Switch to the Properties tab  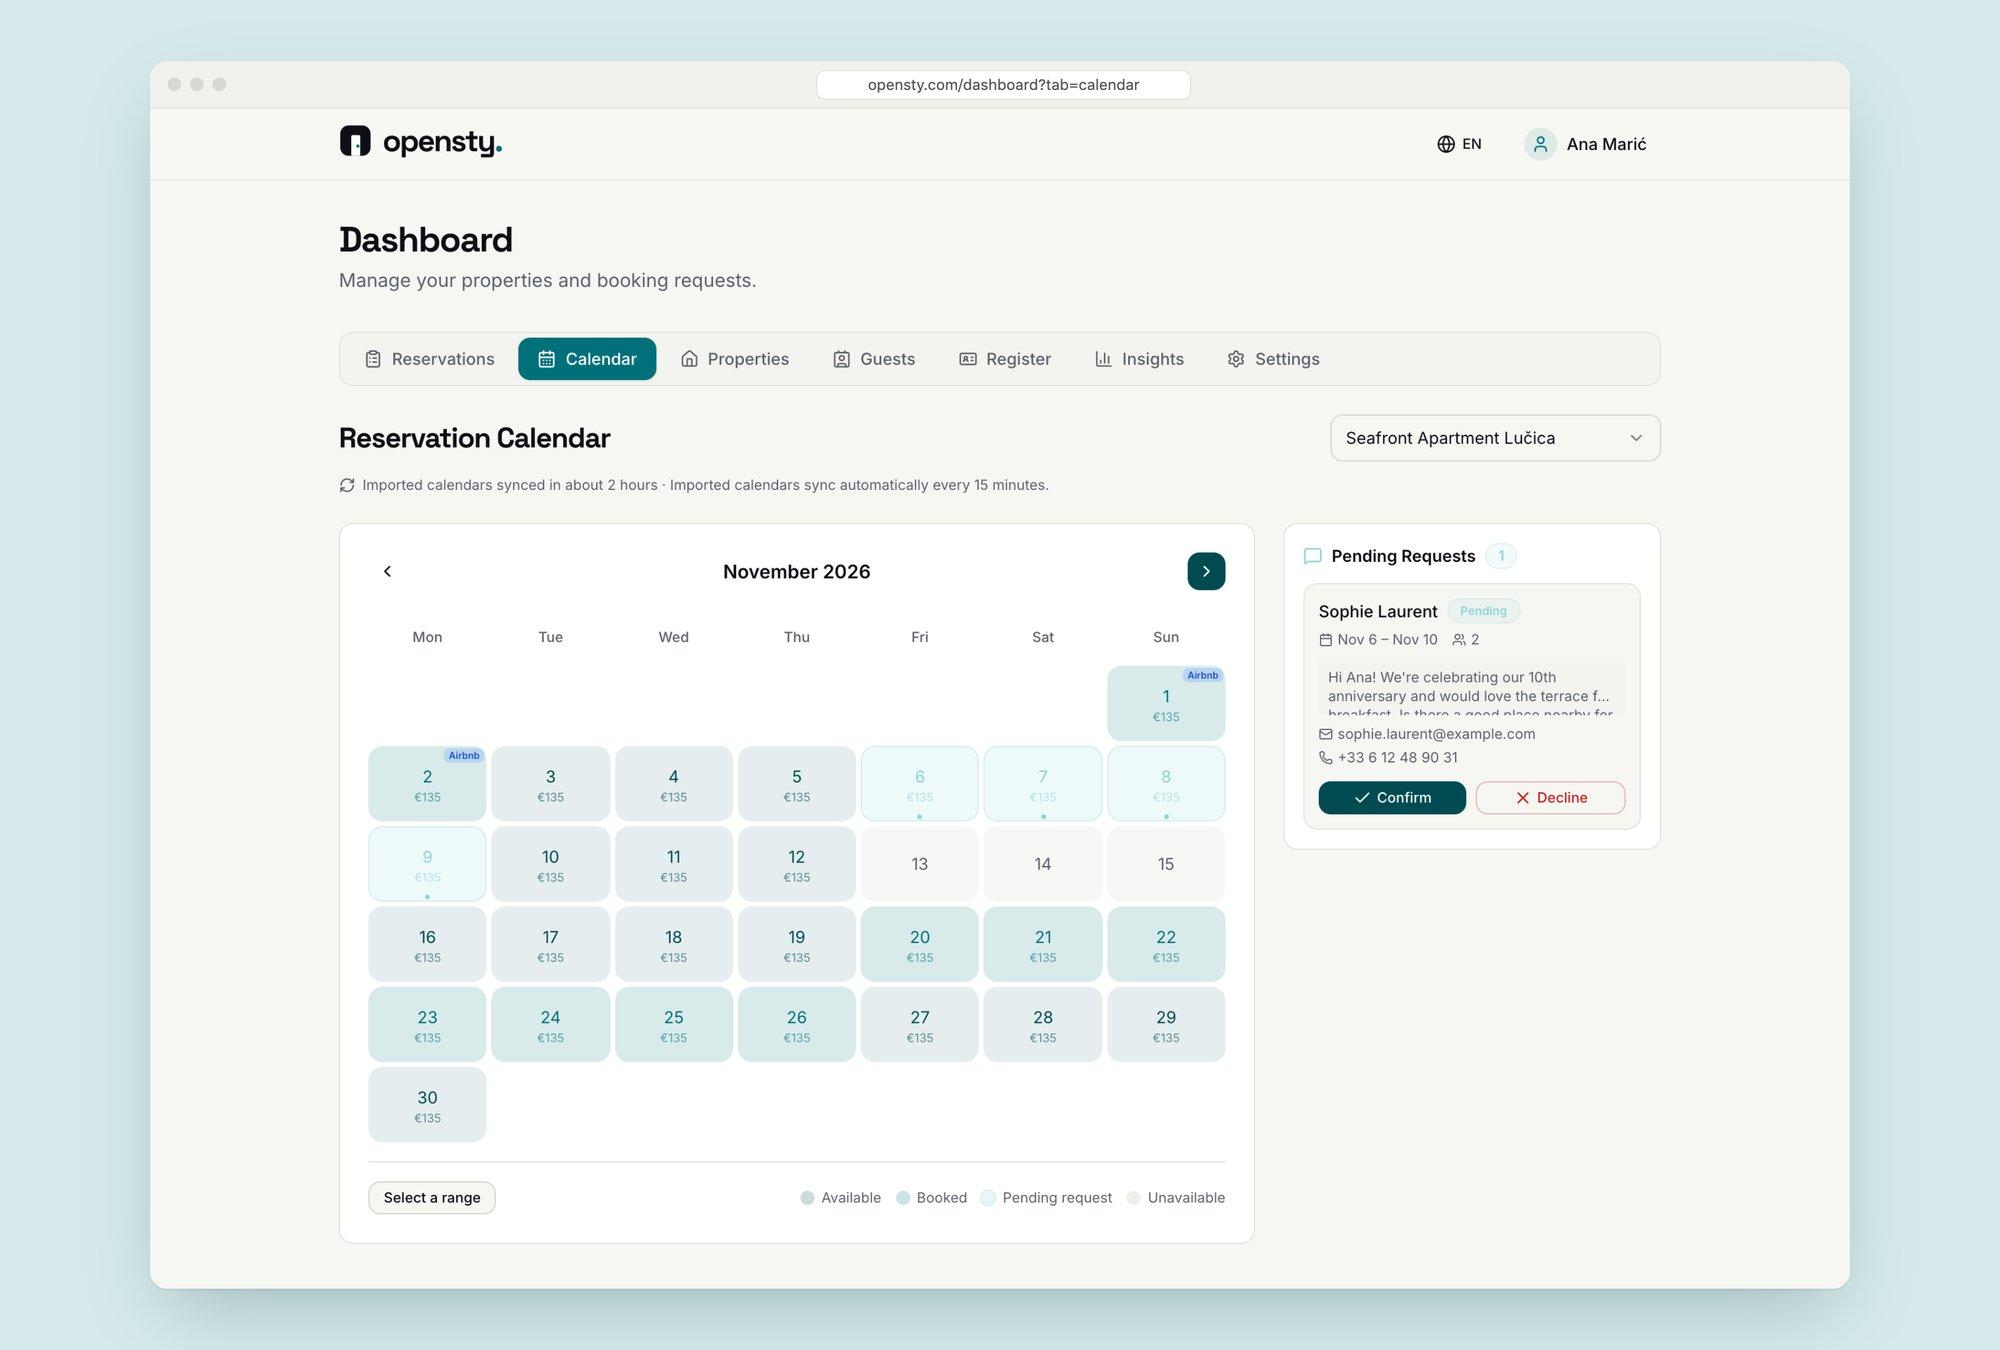click(735, 359)
